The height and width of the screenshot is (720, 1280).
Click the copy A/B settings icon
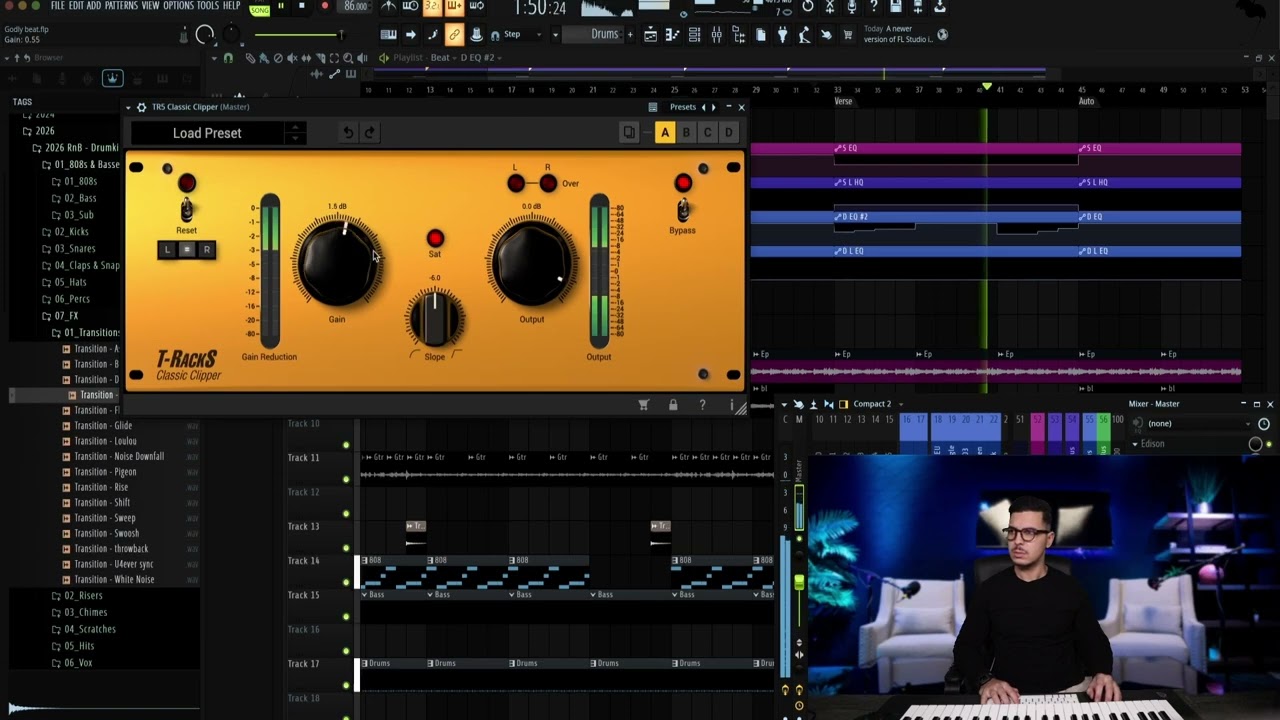click(x=629, y=133)
